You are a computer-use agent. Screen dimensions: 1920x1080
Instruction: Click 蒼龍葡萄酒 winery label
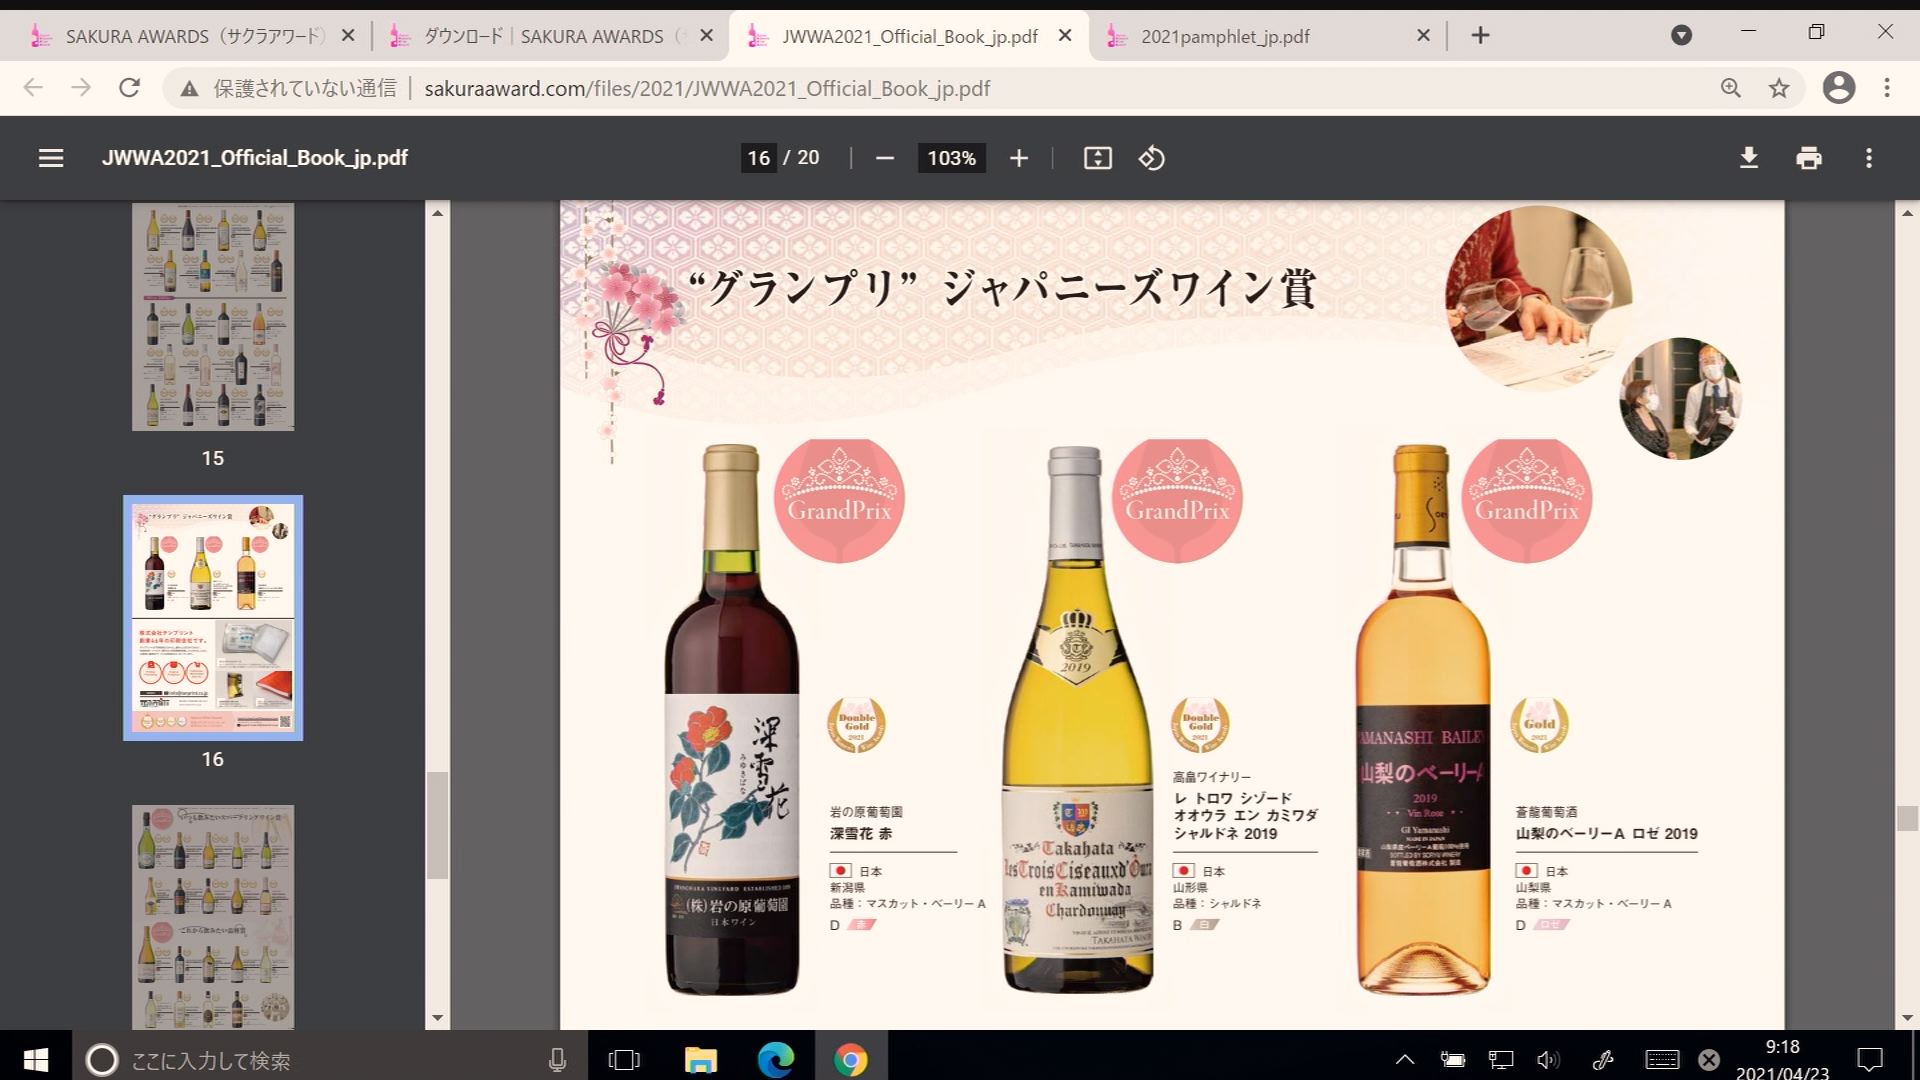1546,812
